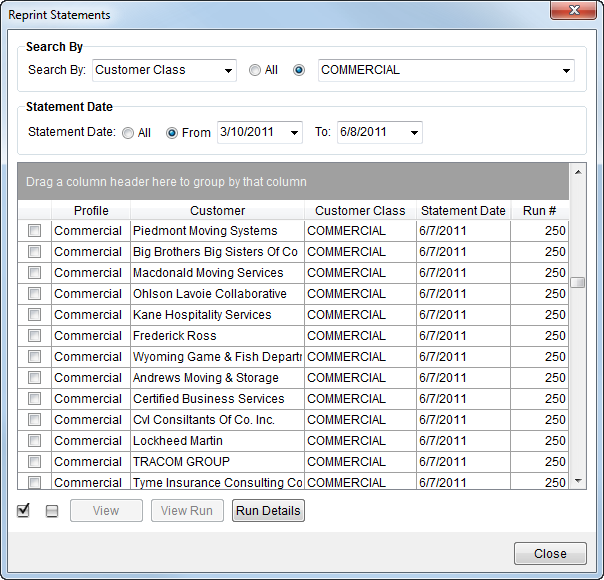Select the From date radio button
The image size is (604, 580).
[x=172, y=132]
